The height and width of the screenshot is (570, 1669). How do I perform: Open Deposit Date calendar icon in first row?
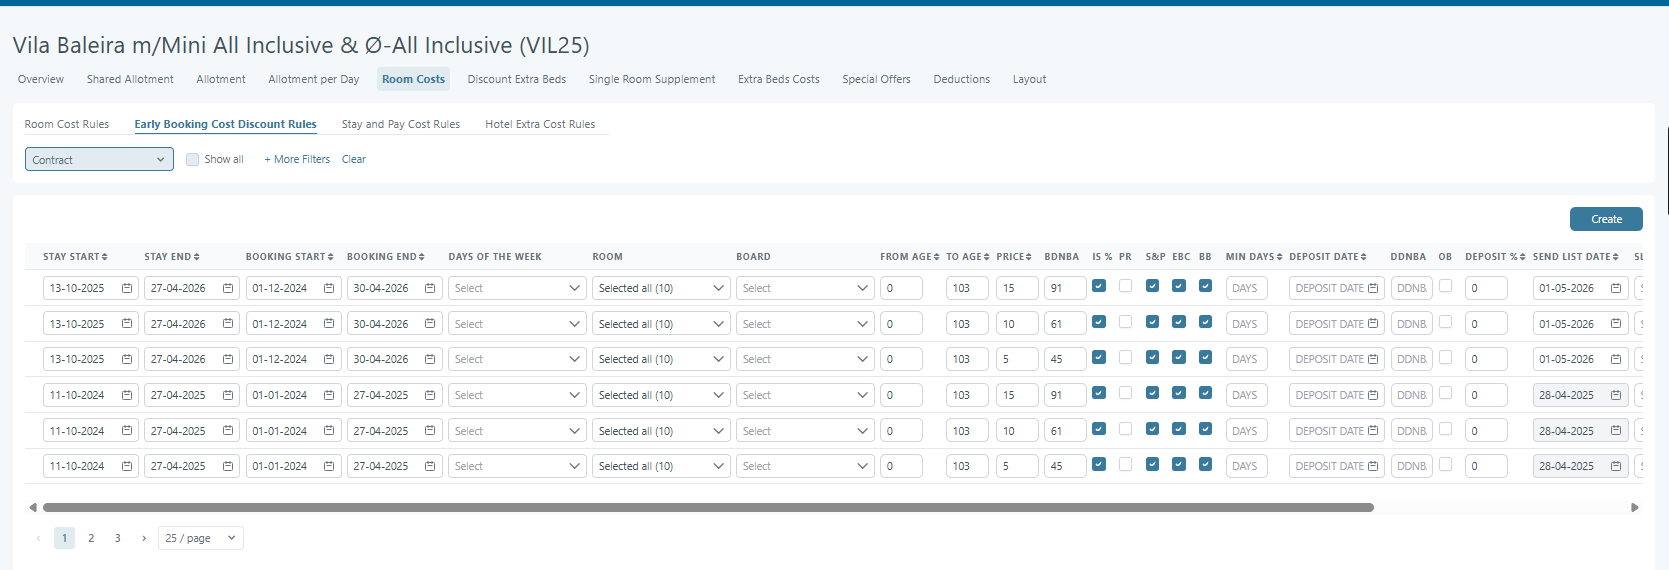point(1373,288)
